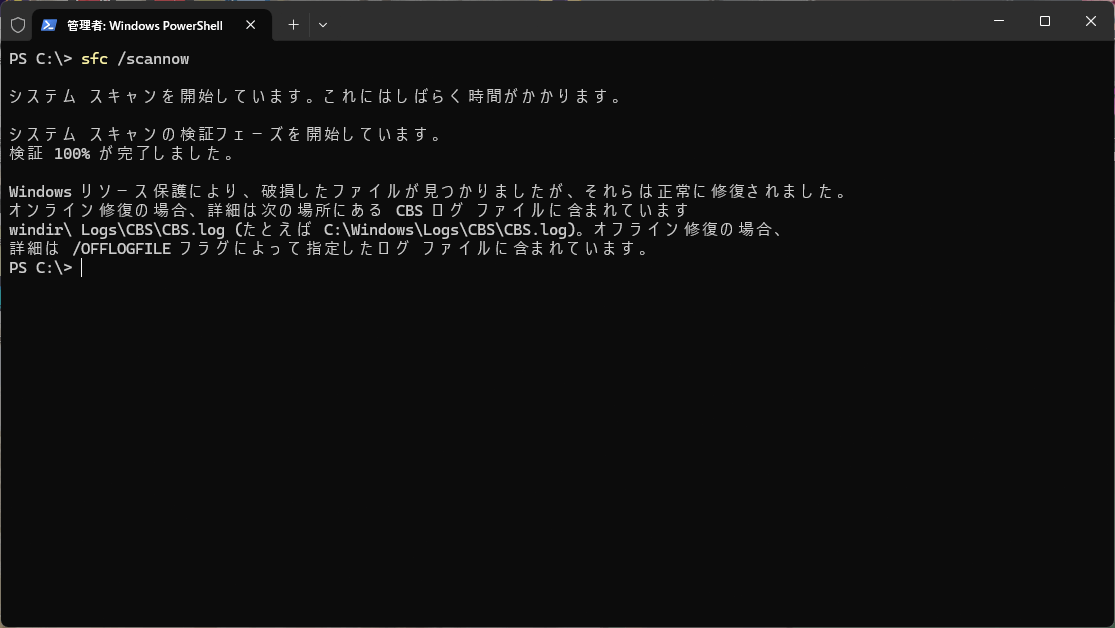Click the line starting オンライン修復の場合
The width and height of the screenshot is (1115, 628).
point(349,211)
